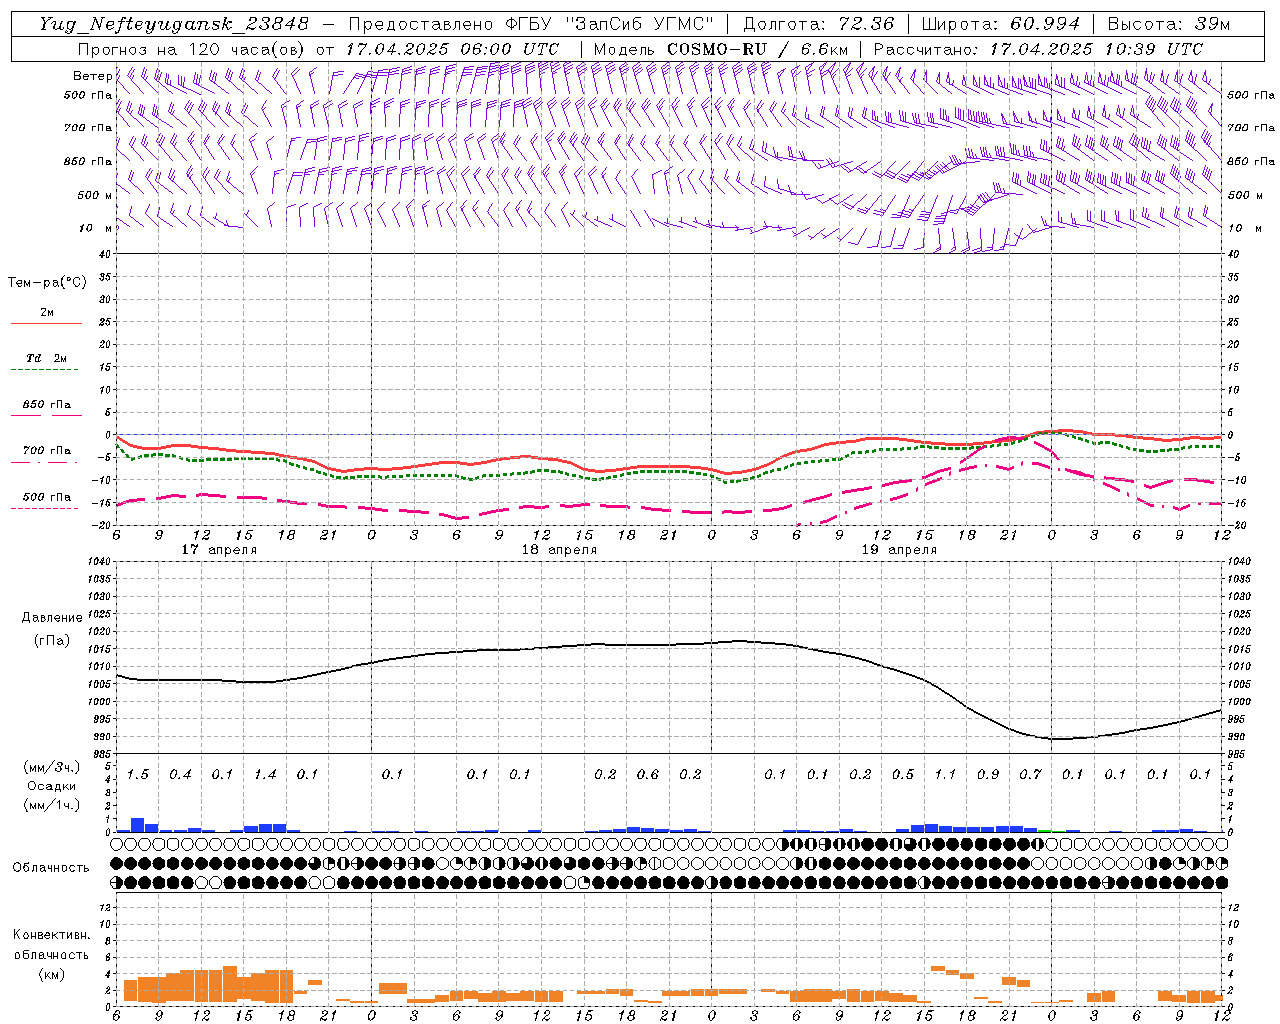Click the Осадки precipitation label
This screenshot has width=1280, height=1024.
52,786
